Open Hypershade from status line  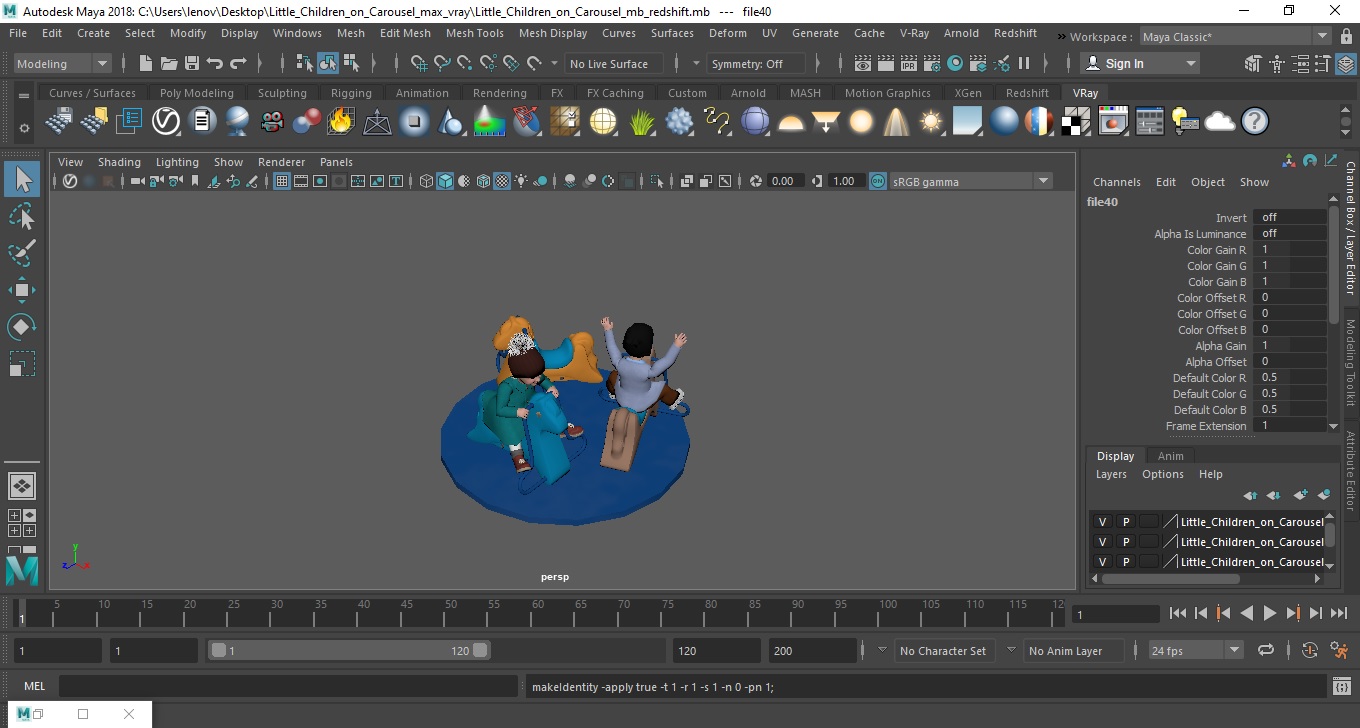[955, 63]
